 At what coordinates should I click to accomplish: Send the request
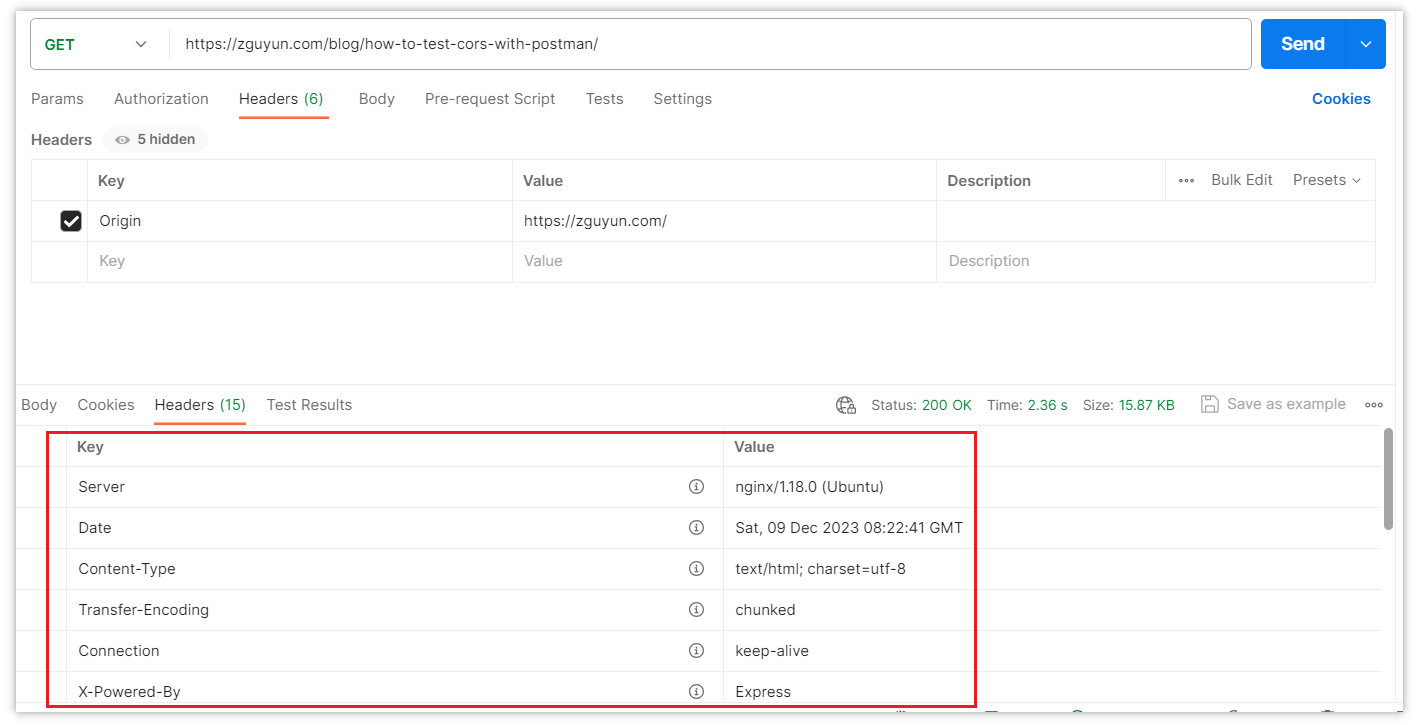coord(1303,44)
